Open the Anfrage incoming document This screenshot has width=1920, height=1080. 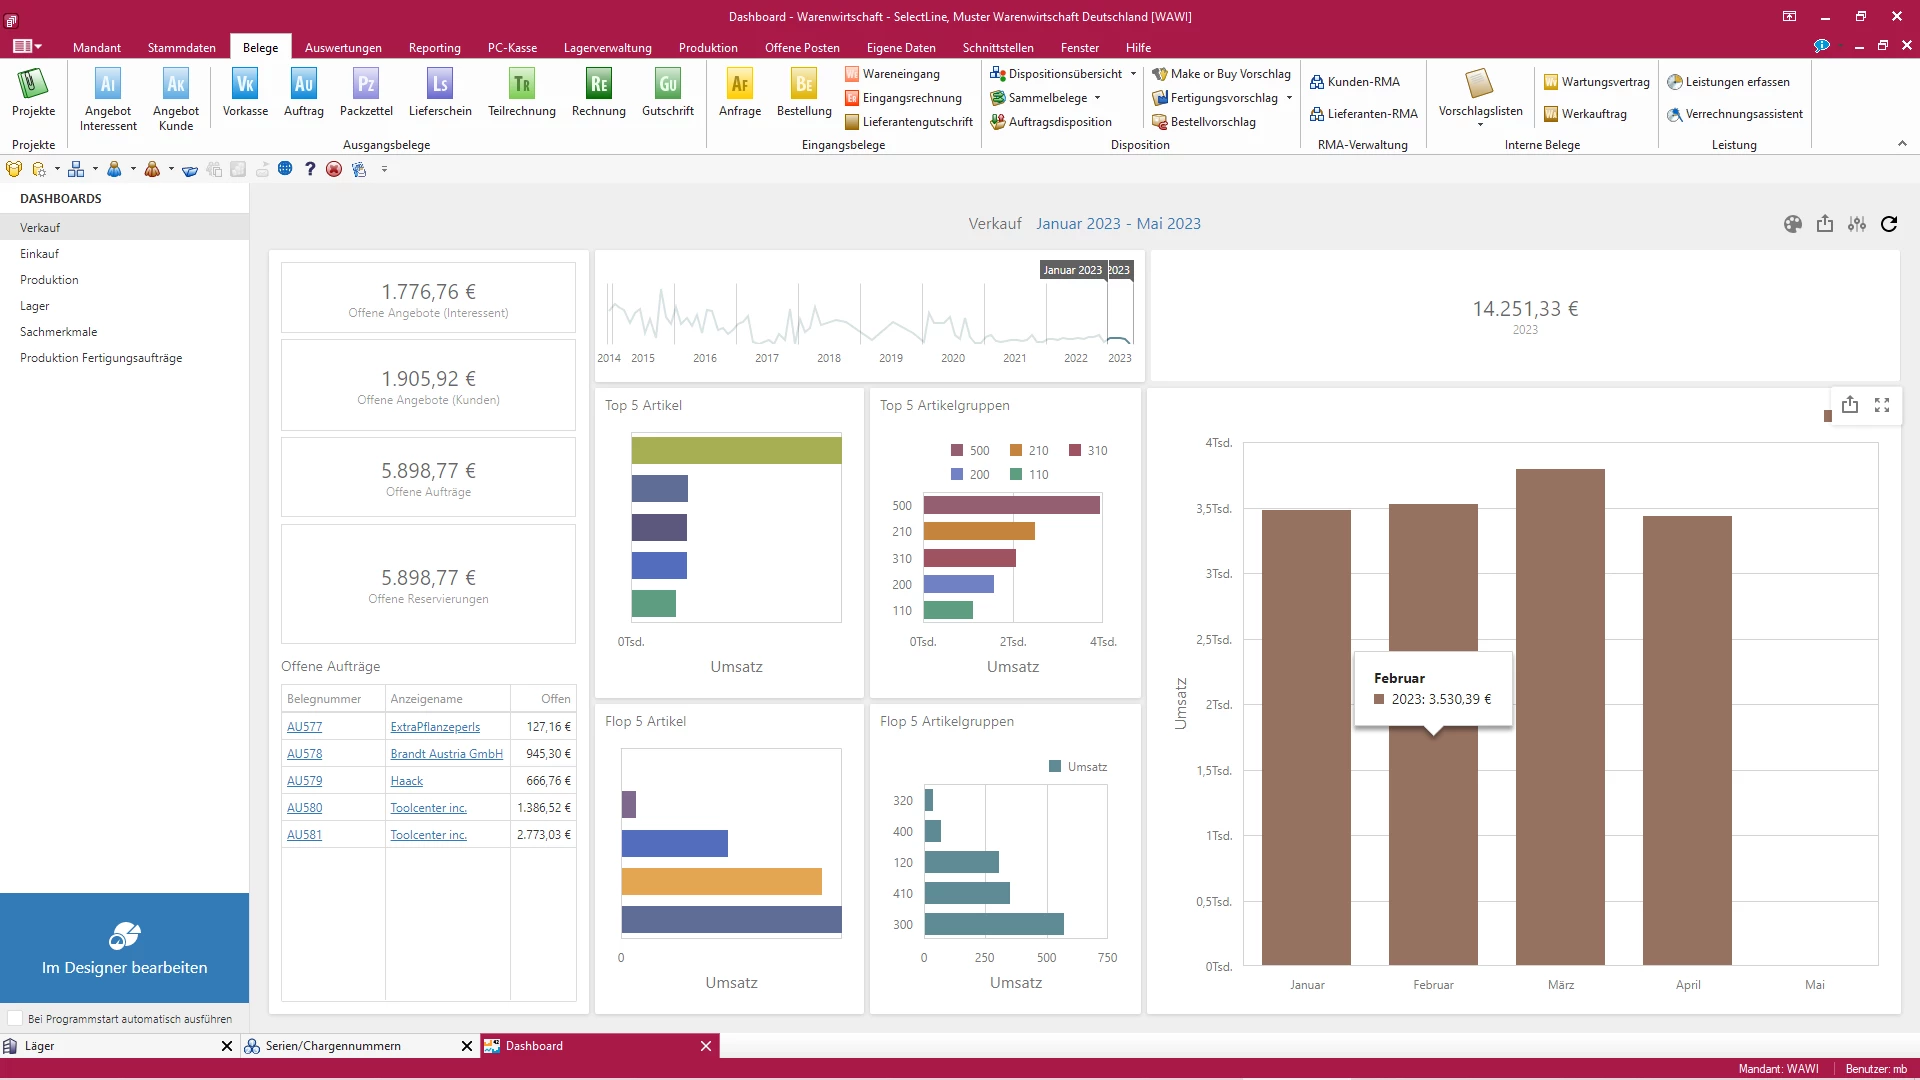click(740, 92)
